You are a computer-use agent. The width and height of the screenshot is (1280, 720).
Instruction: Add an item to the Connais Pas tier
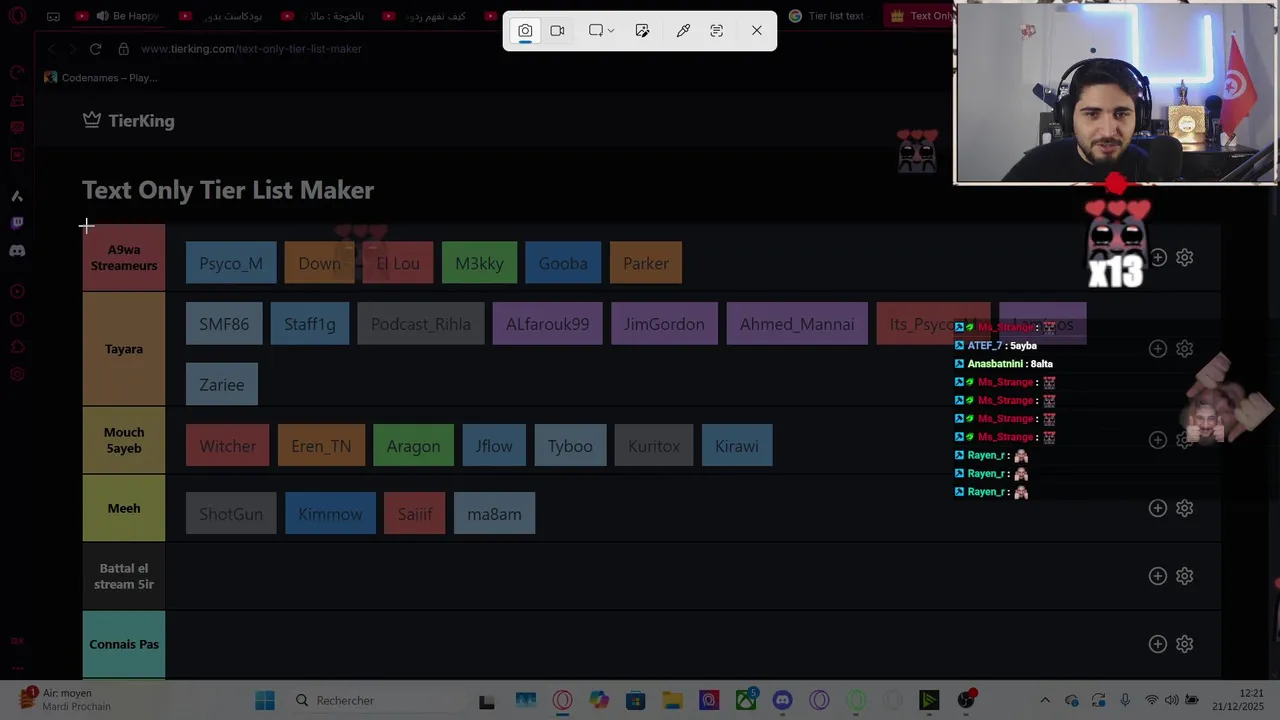(x=1158, y=644)
